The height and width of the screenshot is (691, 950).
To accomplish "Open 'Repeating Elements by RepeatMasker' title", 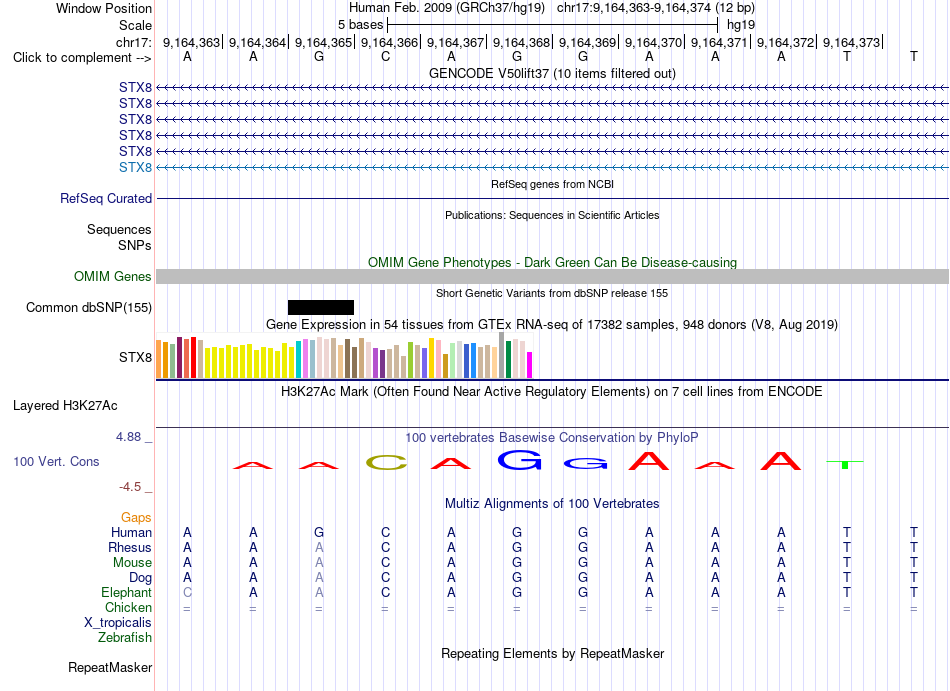I will (x=552, y=653).
